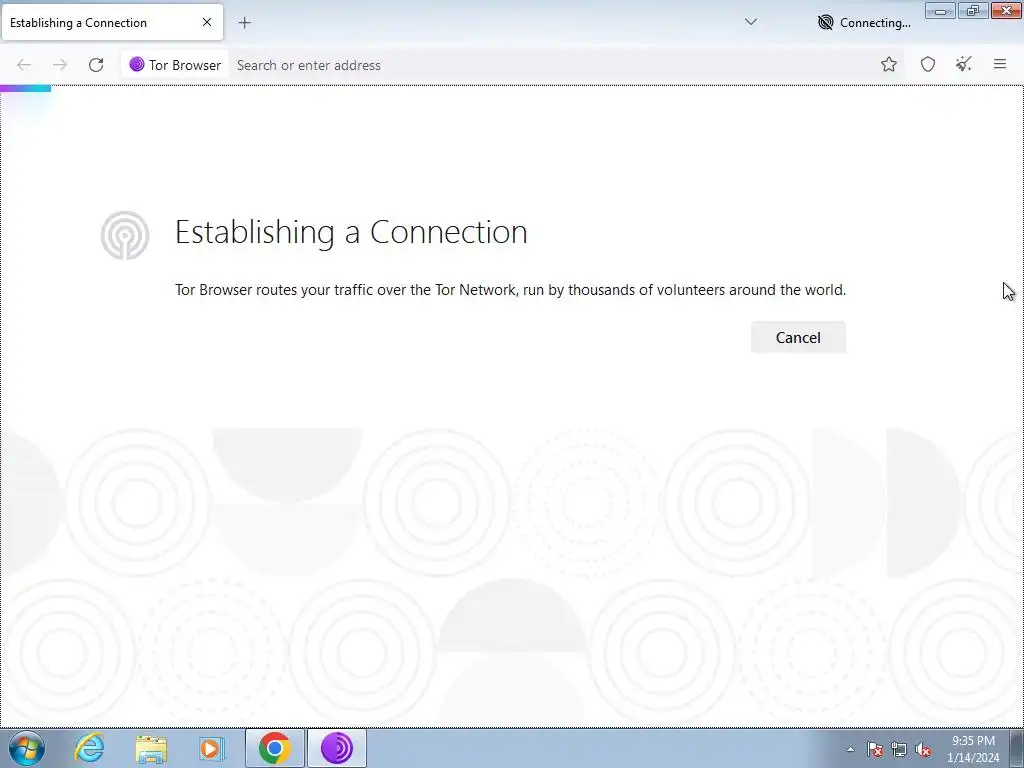This screenshot has height=768, width=1024.
Task: Go forward with the forward arrow
Action: point(60,65)
